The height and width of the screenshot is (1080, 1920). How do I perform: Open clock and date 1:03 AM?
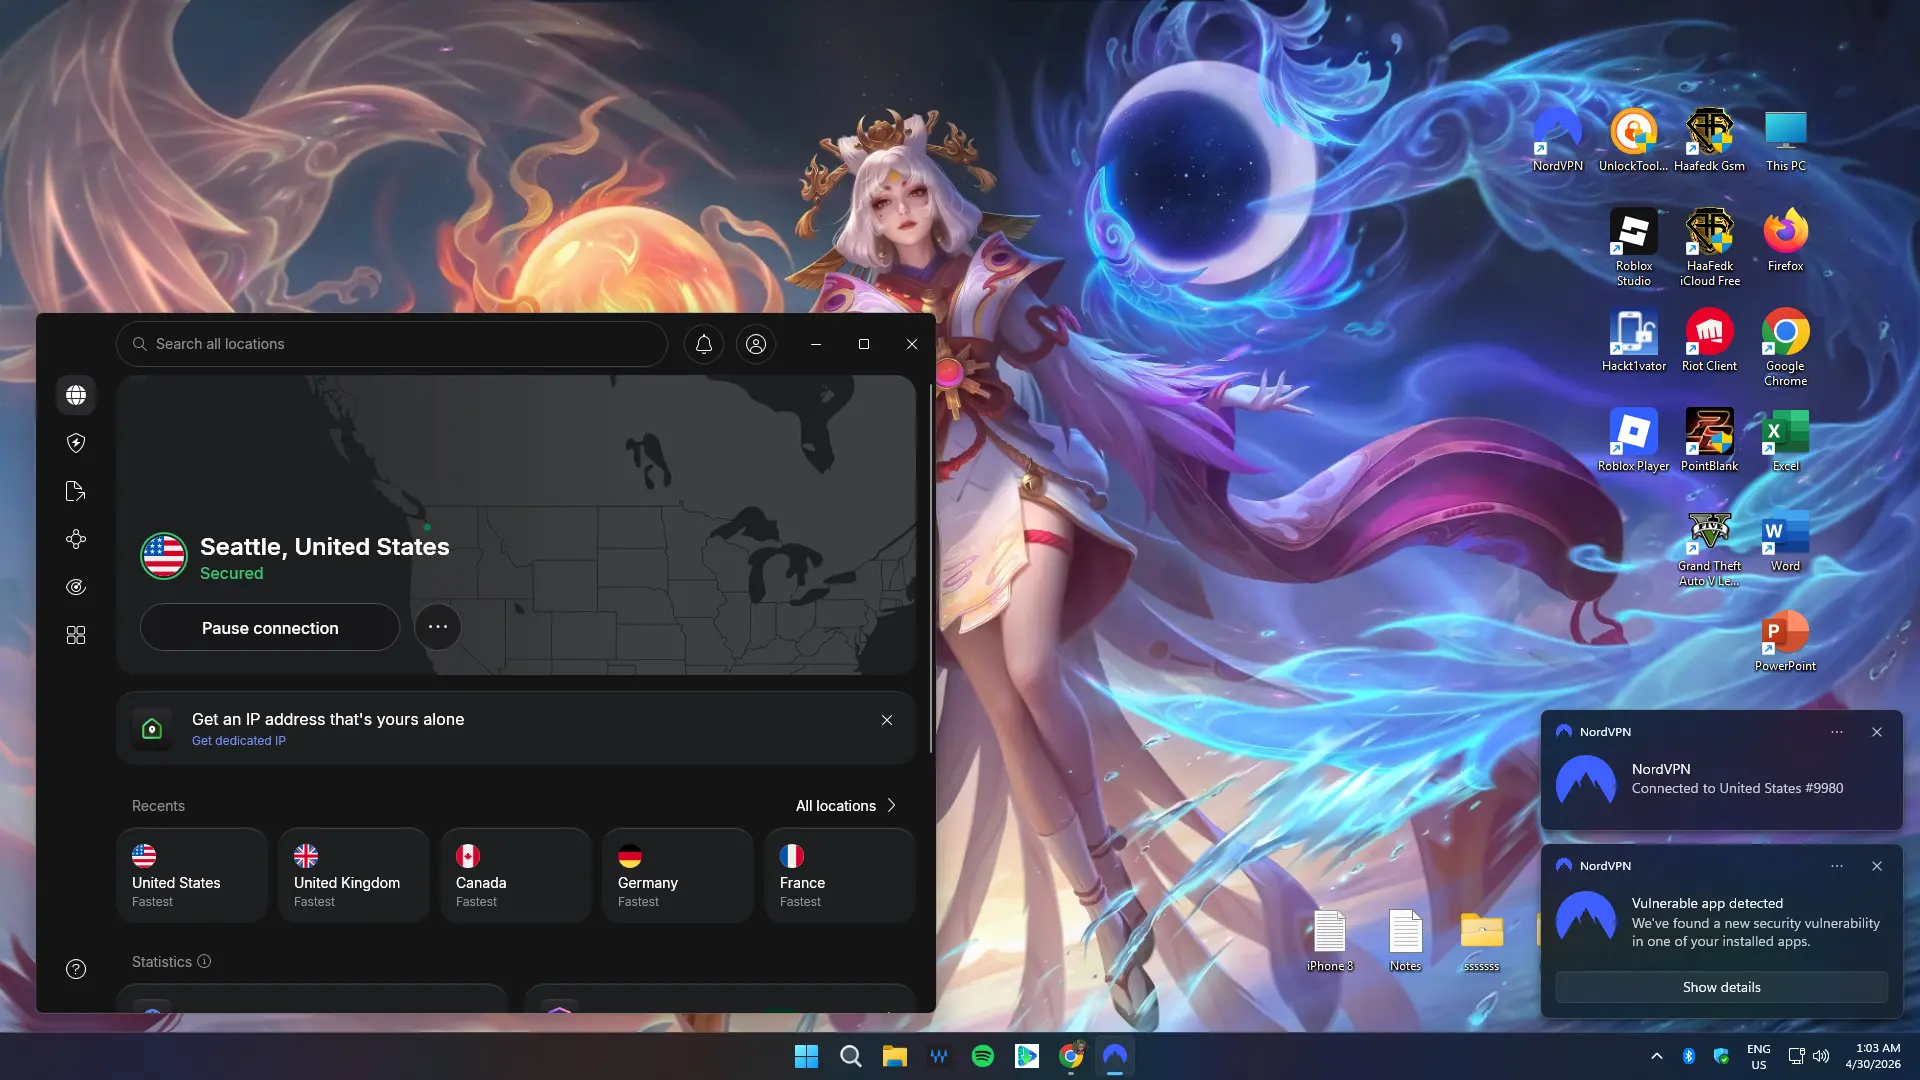[1873, 1056]
